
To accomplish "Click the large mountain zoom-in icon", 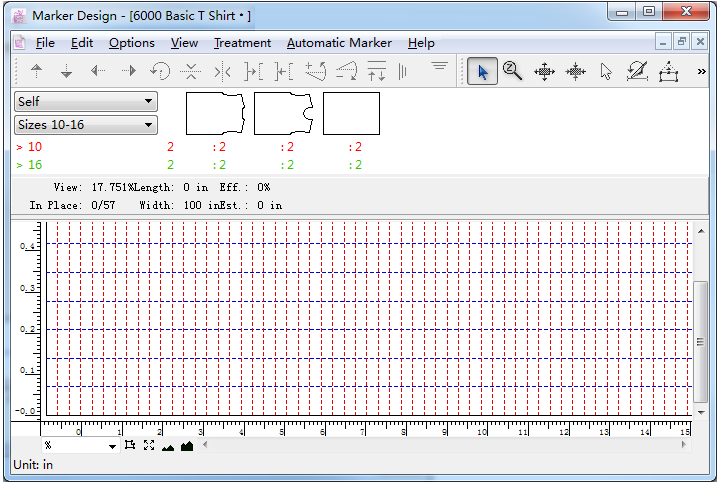I will click(x=186, y=445).
